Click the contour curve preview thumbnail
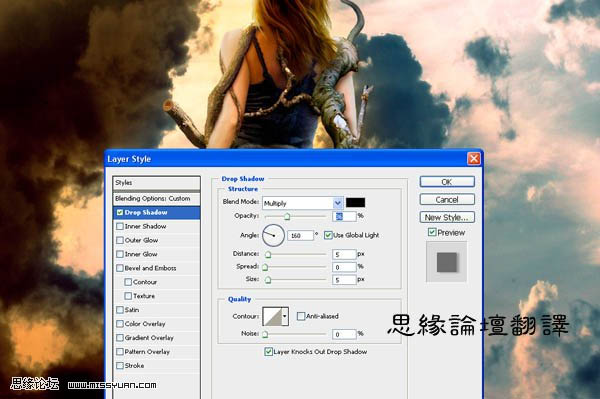Image resolution: width=600 pixels, height=399 pixels. [x=272, y=316]
